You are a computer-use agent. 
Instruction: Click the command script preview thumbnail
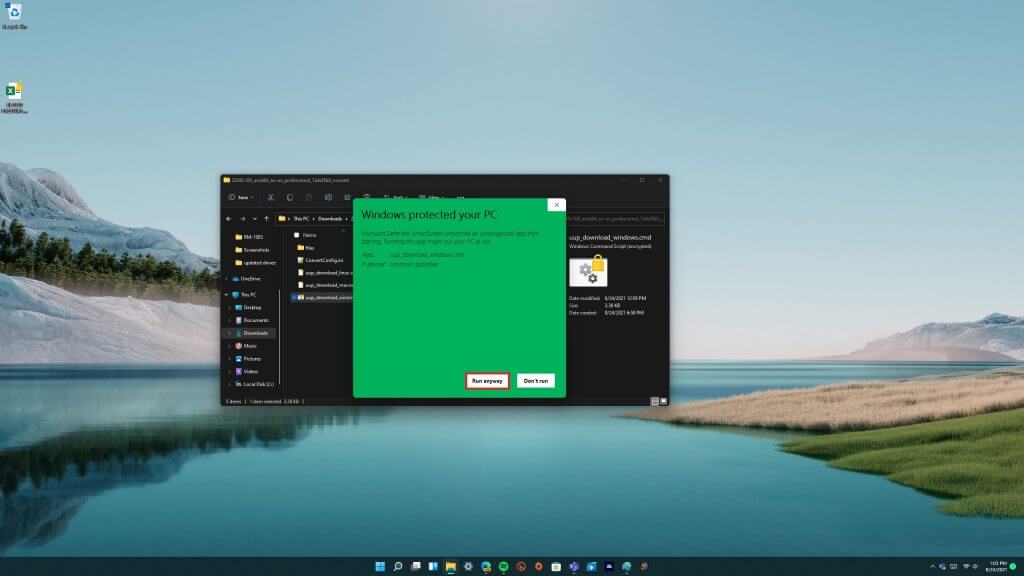coord(588,272)
